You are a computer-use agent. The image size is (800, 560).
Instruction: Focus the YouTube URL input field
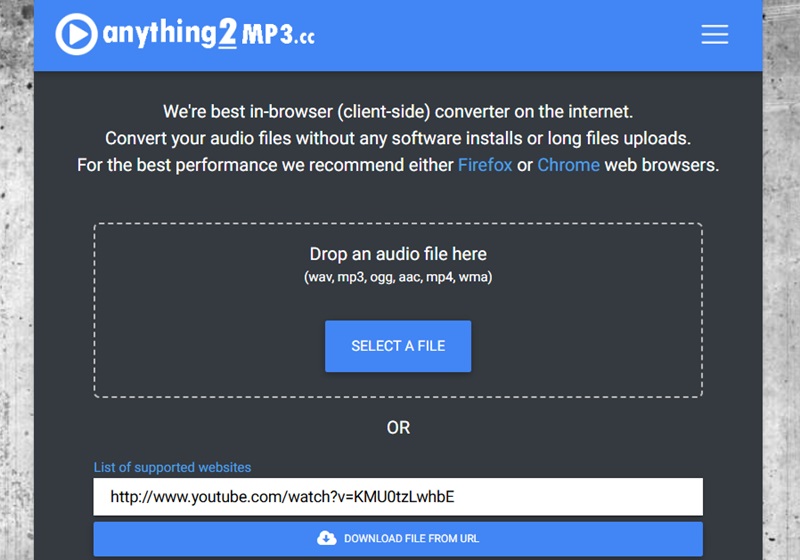pos(398,497)
